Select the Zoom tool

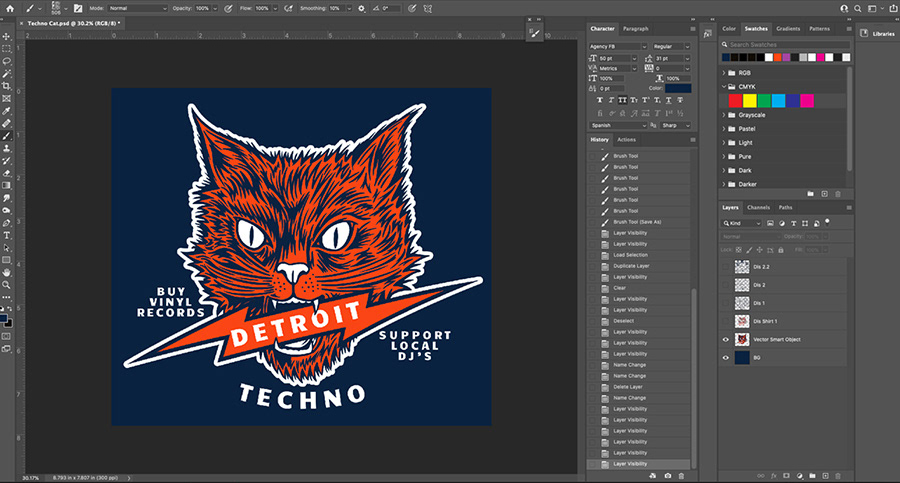click(x=6, y=285)
